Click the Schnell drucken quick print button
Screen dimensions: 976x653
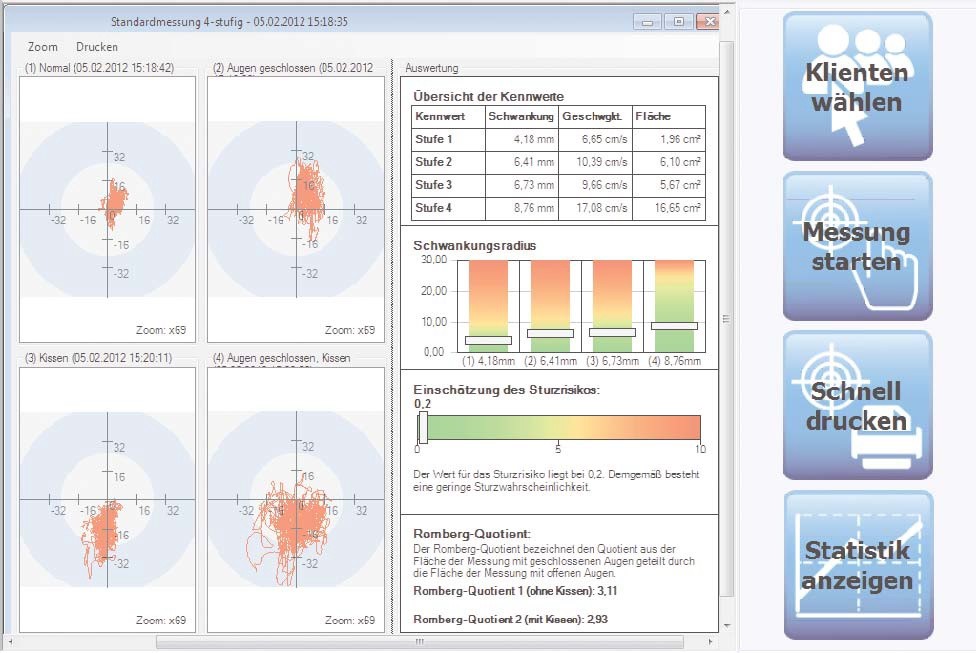tap(857, 405)
